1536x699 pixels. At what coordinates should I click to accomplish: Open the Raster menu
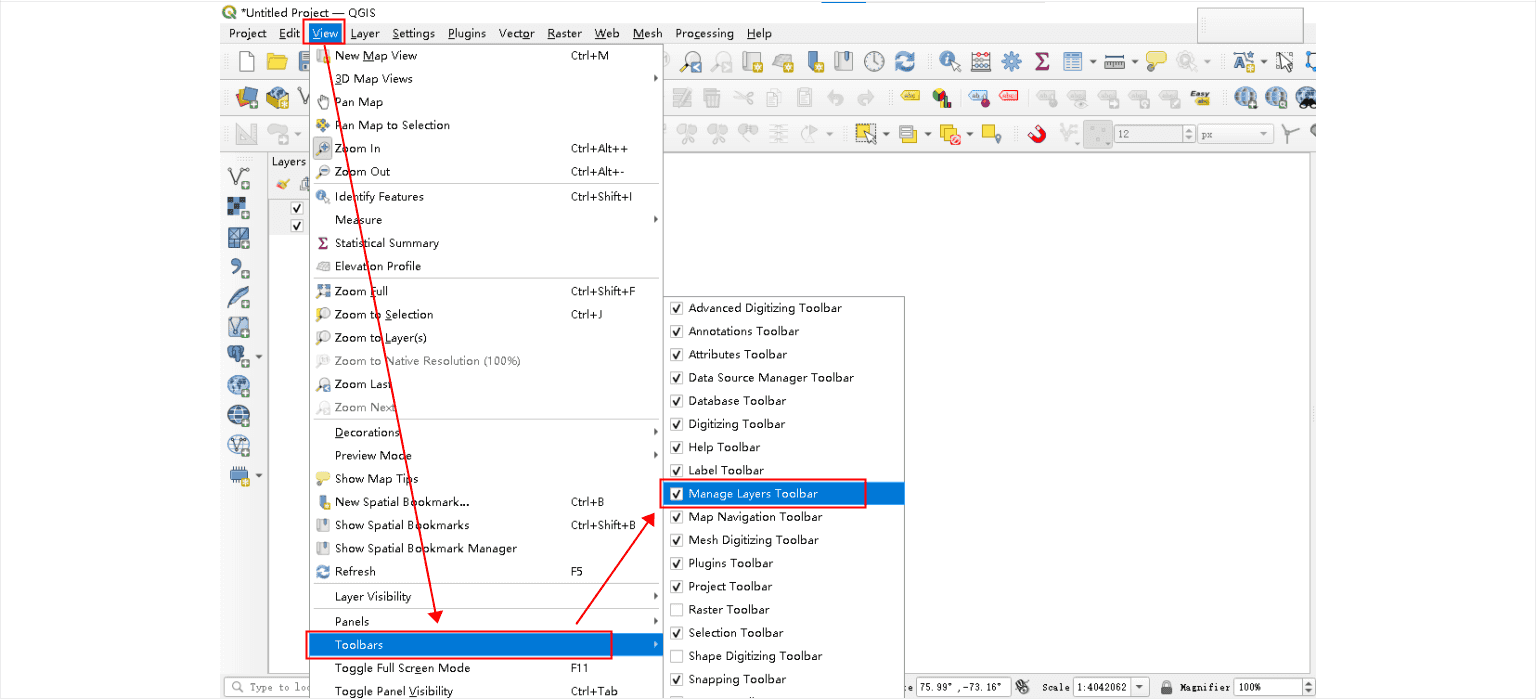pyautogui.click(x=564, y=33)
